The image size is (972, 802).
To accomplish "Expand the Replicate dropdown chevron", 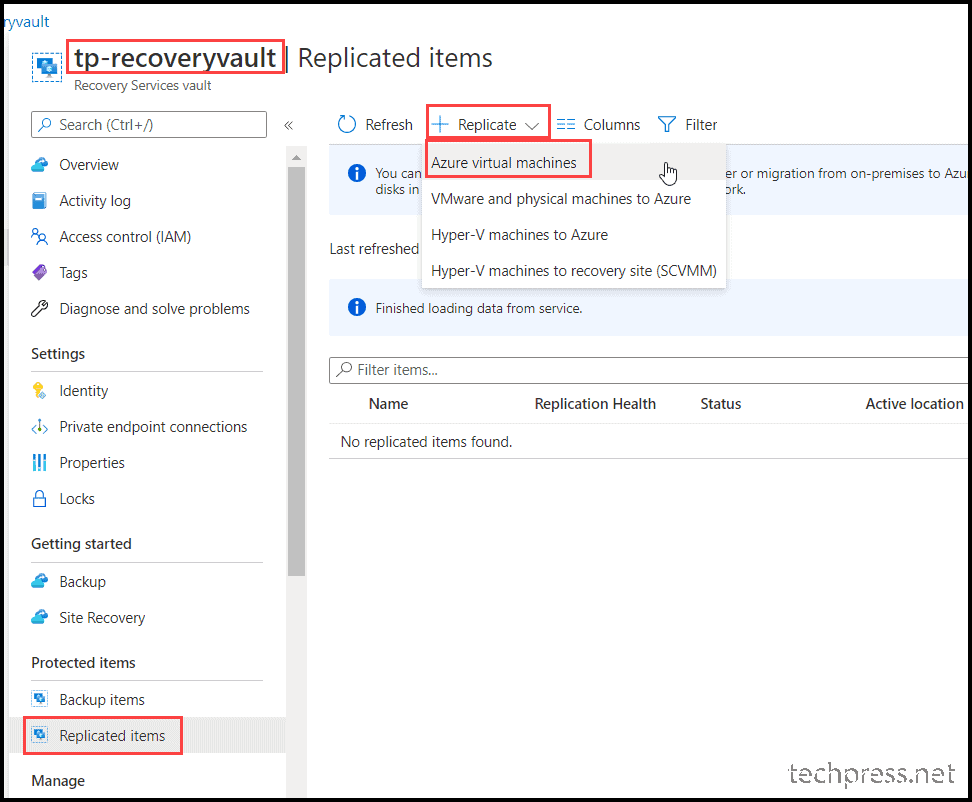I will point(532,125).
